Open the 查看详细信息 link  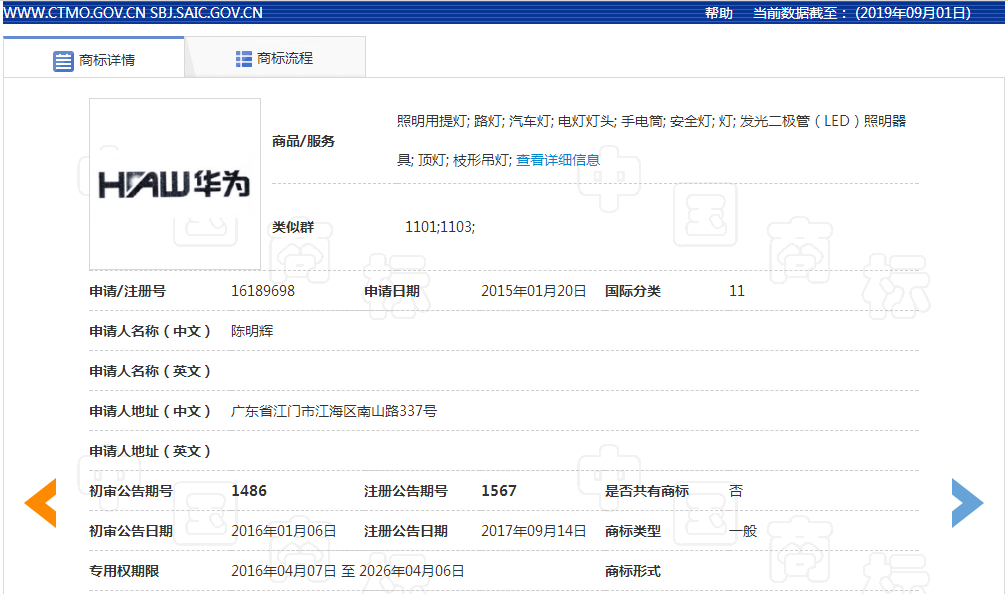click(557, 160)
